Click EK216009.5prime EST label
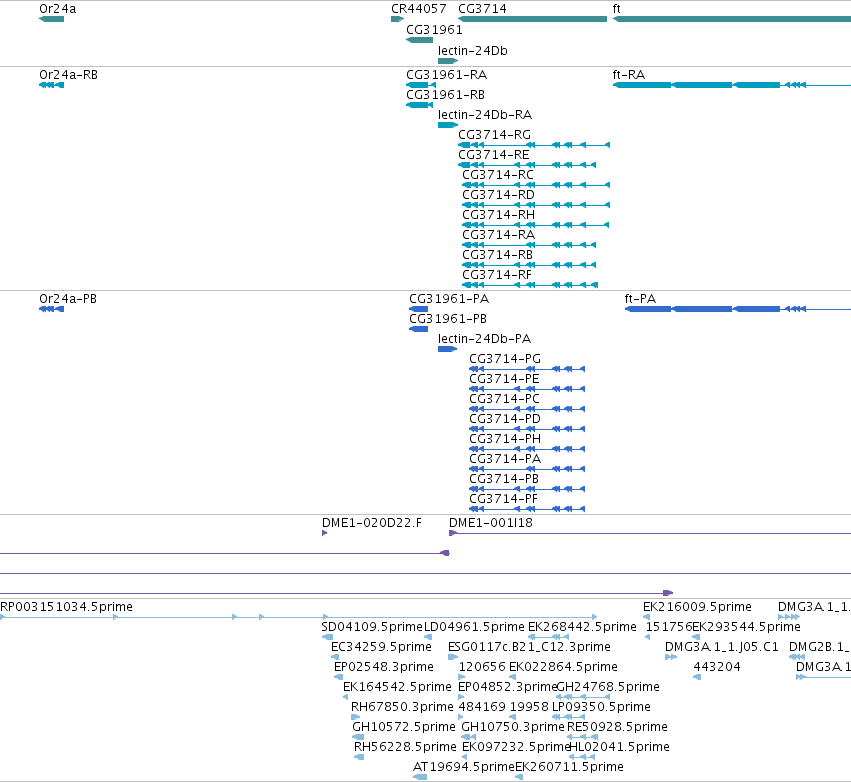Screen dimensions: 851x782 click(x=697, y=607)
